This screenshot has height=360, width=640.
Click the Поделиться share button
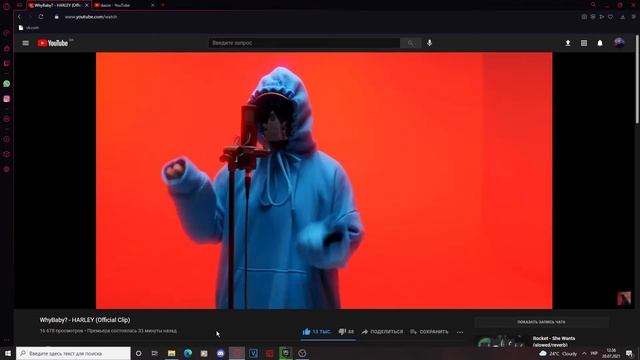(382, 332)
